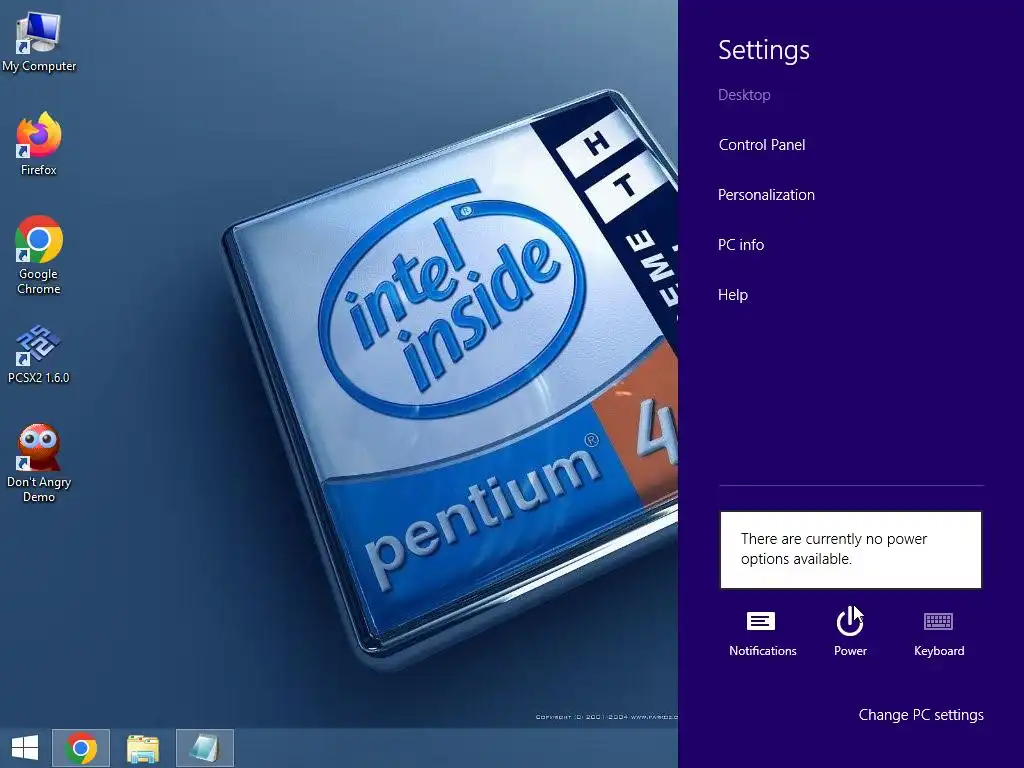Select the notebook app in the taskbar

click(x=204, y=748)
